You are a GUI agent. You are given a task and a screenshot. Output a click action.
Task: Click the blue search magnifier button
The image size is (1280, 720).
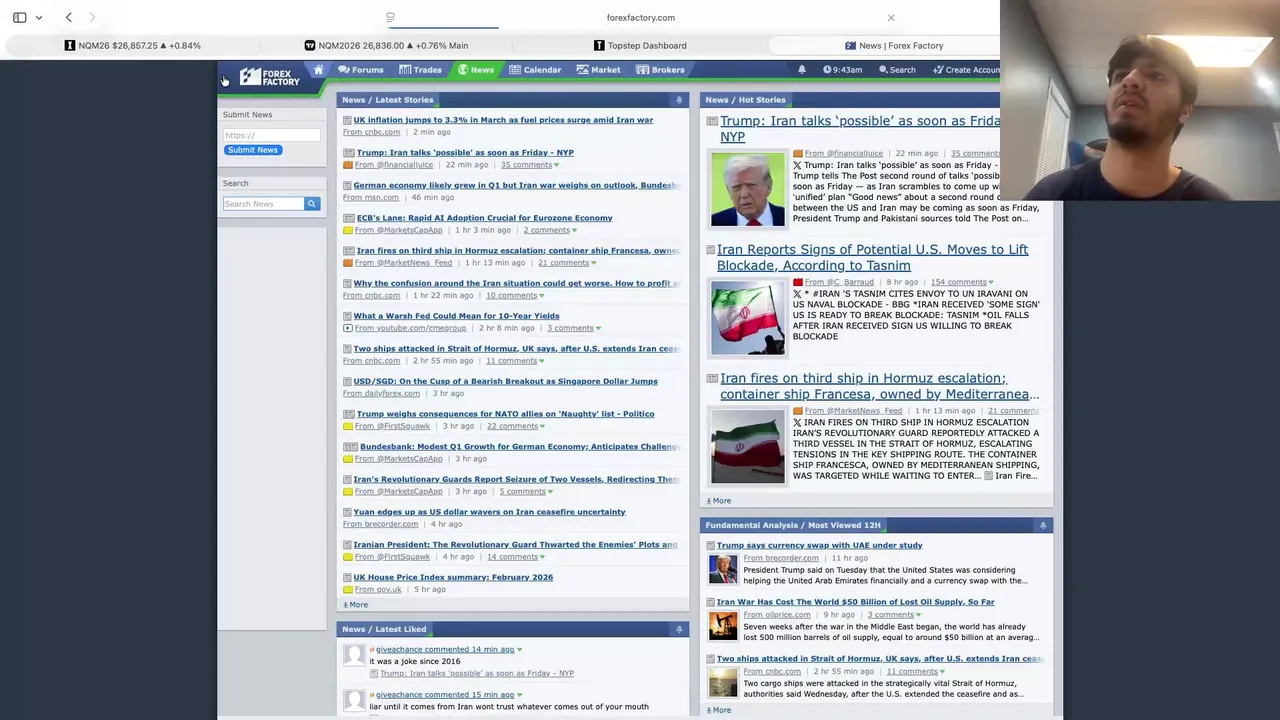[x=311, y=204]
